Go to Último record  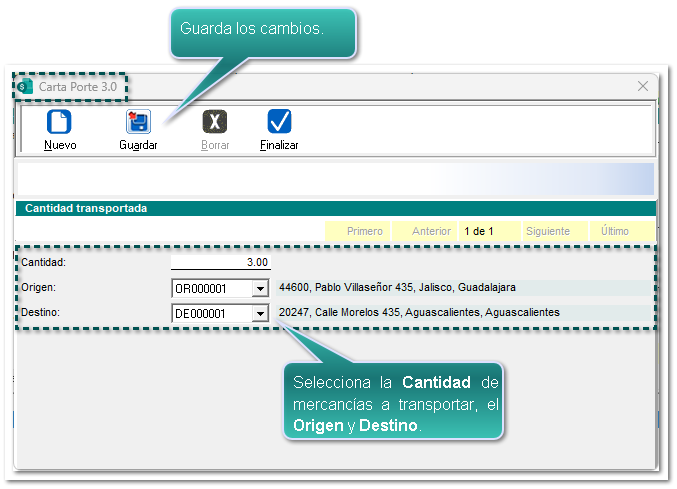(x=622, y=231)
